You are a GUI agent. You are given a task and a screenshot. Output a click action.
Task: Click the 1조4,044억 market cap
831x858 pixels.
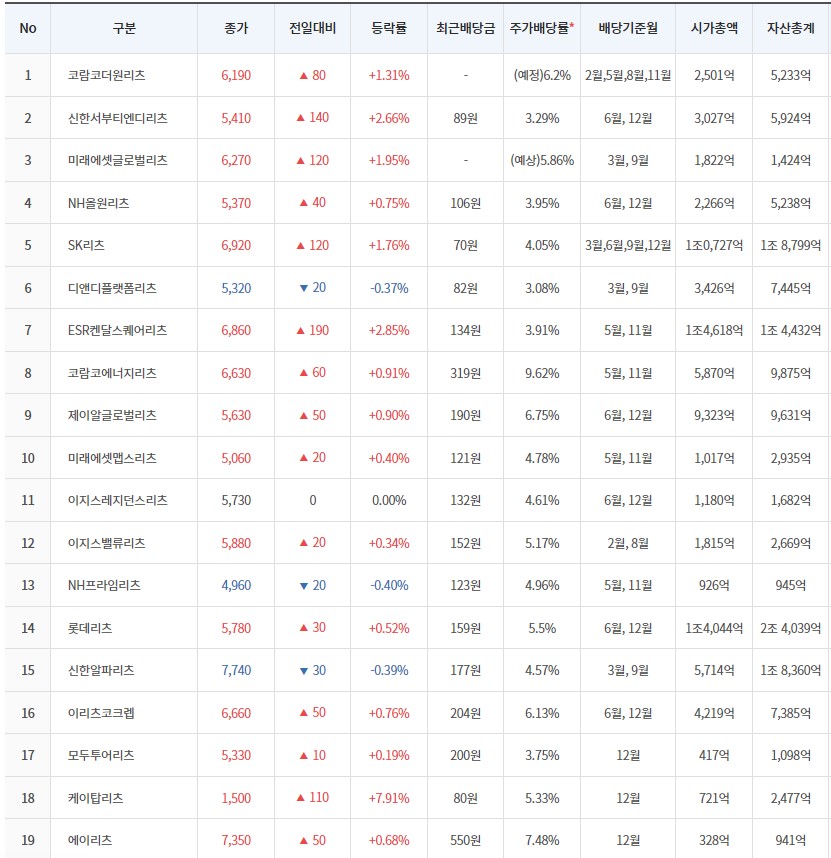click(714, 628)
